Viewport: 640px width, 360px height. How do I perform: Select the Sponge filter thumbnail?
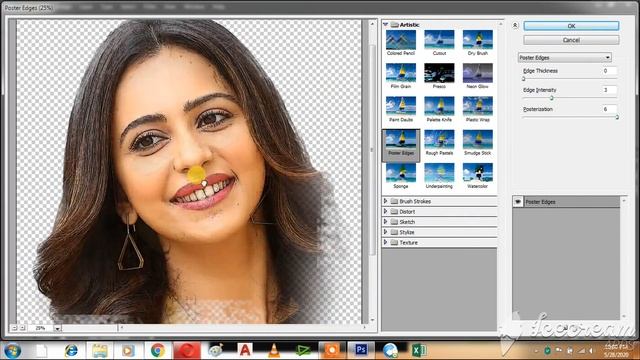click(x=401, y=173)
